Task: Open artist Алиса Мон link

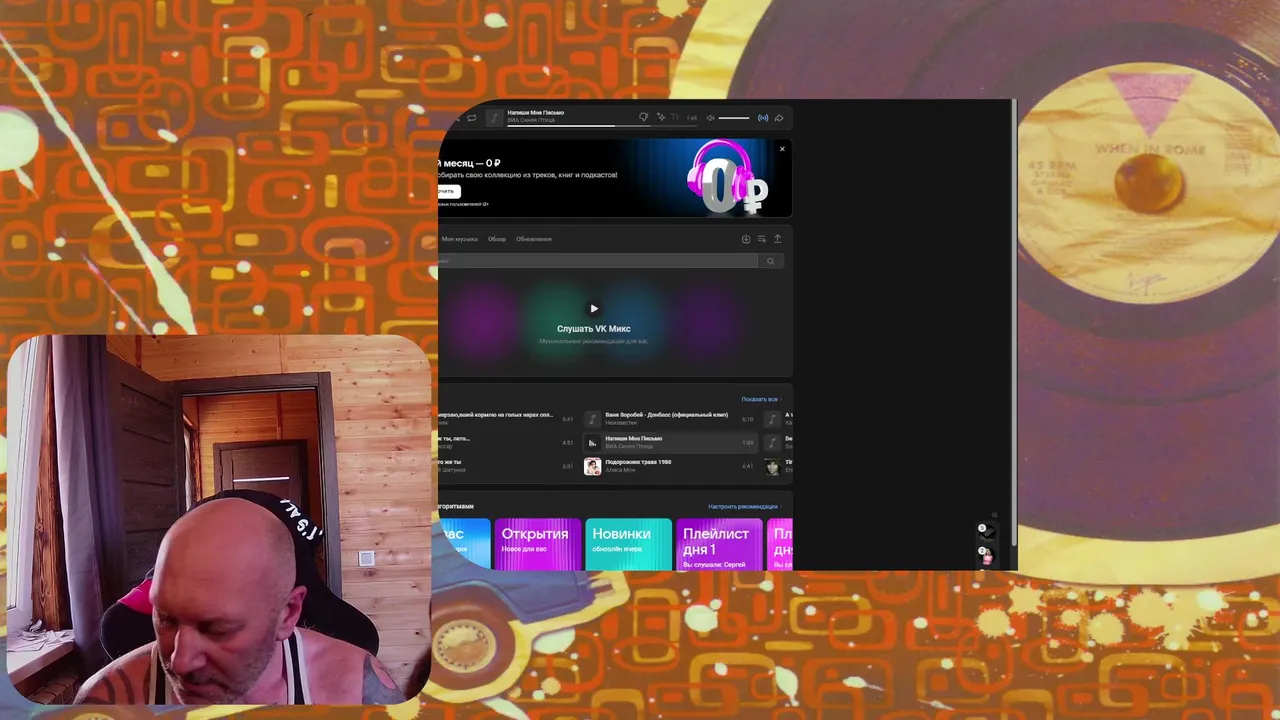Action: (x=620, y=470)
